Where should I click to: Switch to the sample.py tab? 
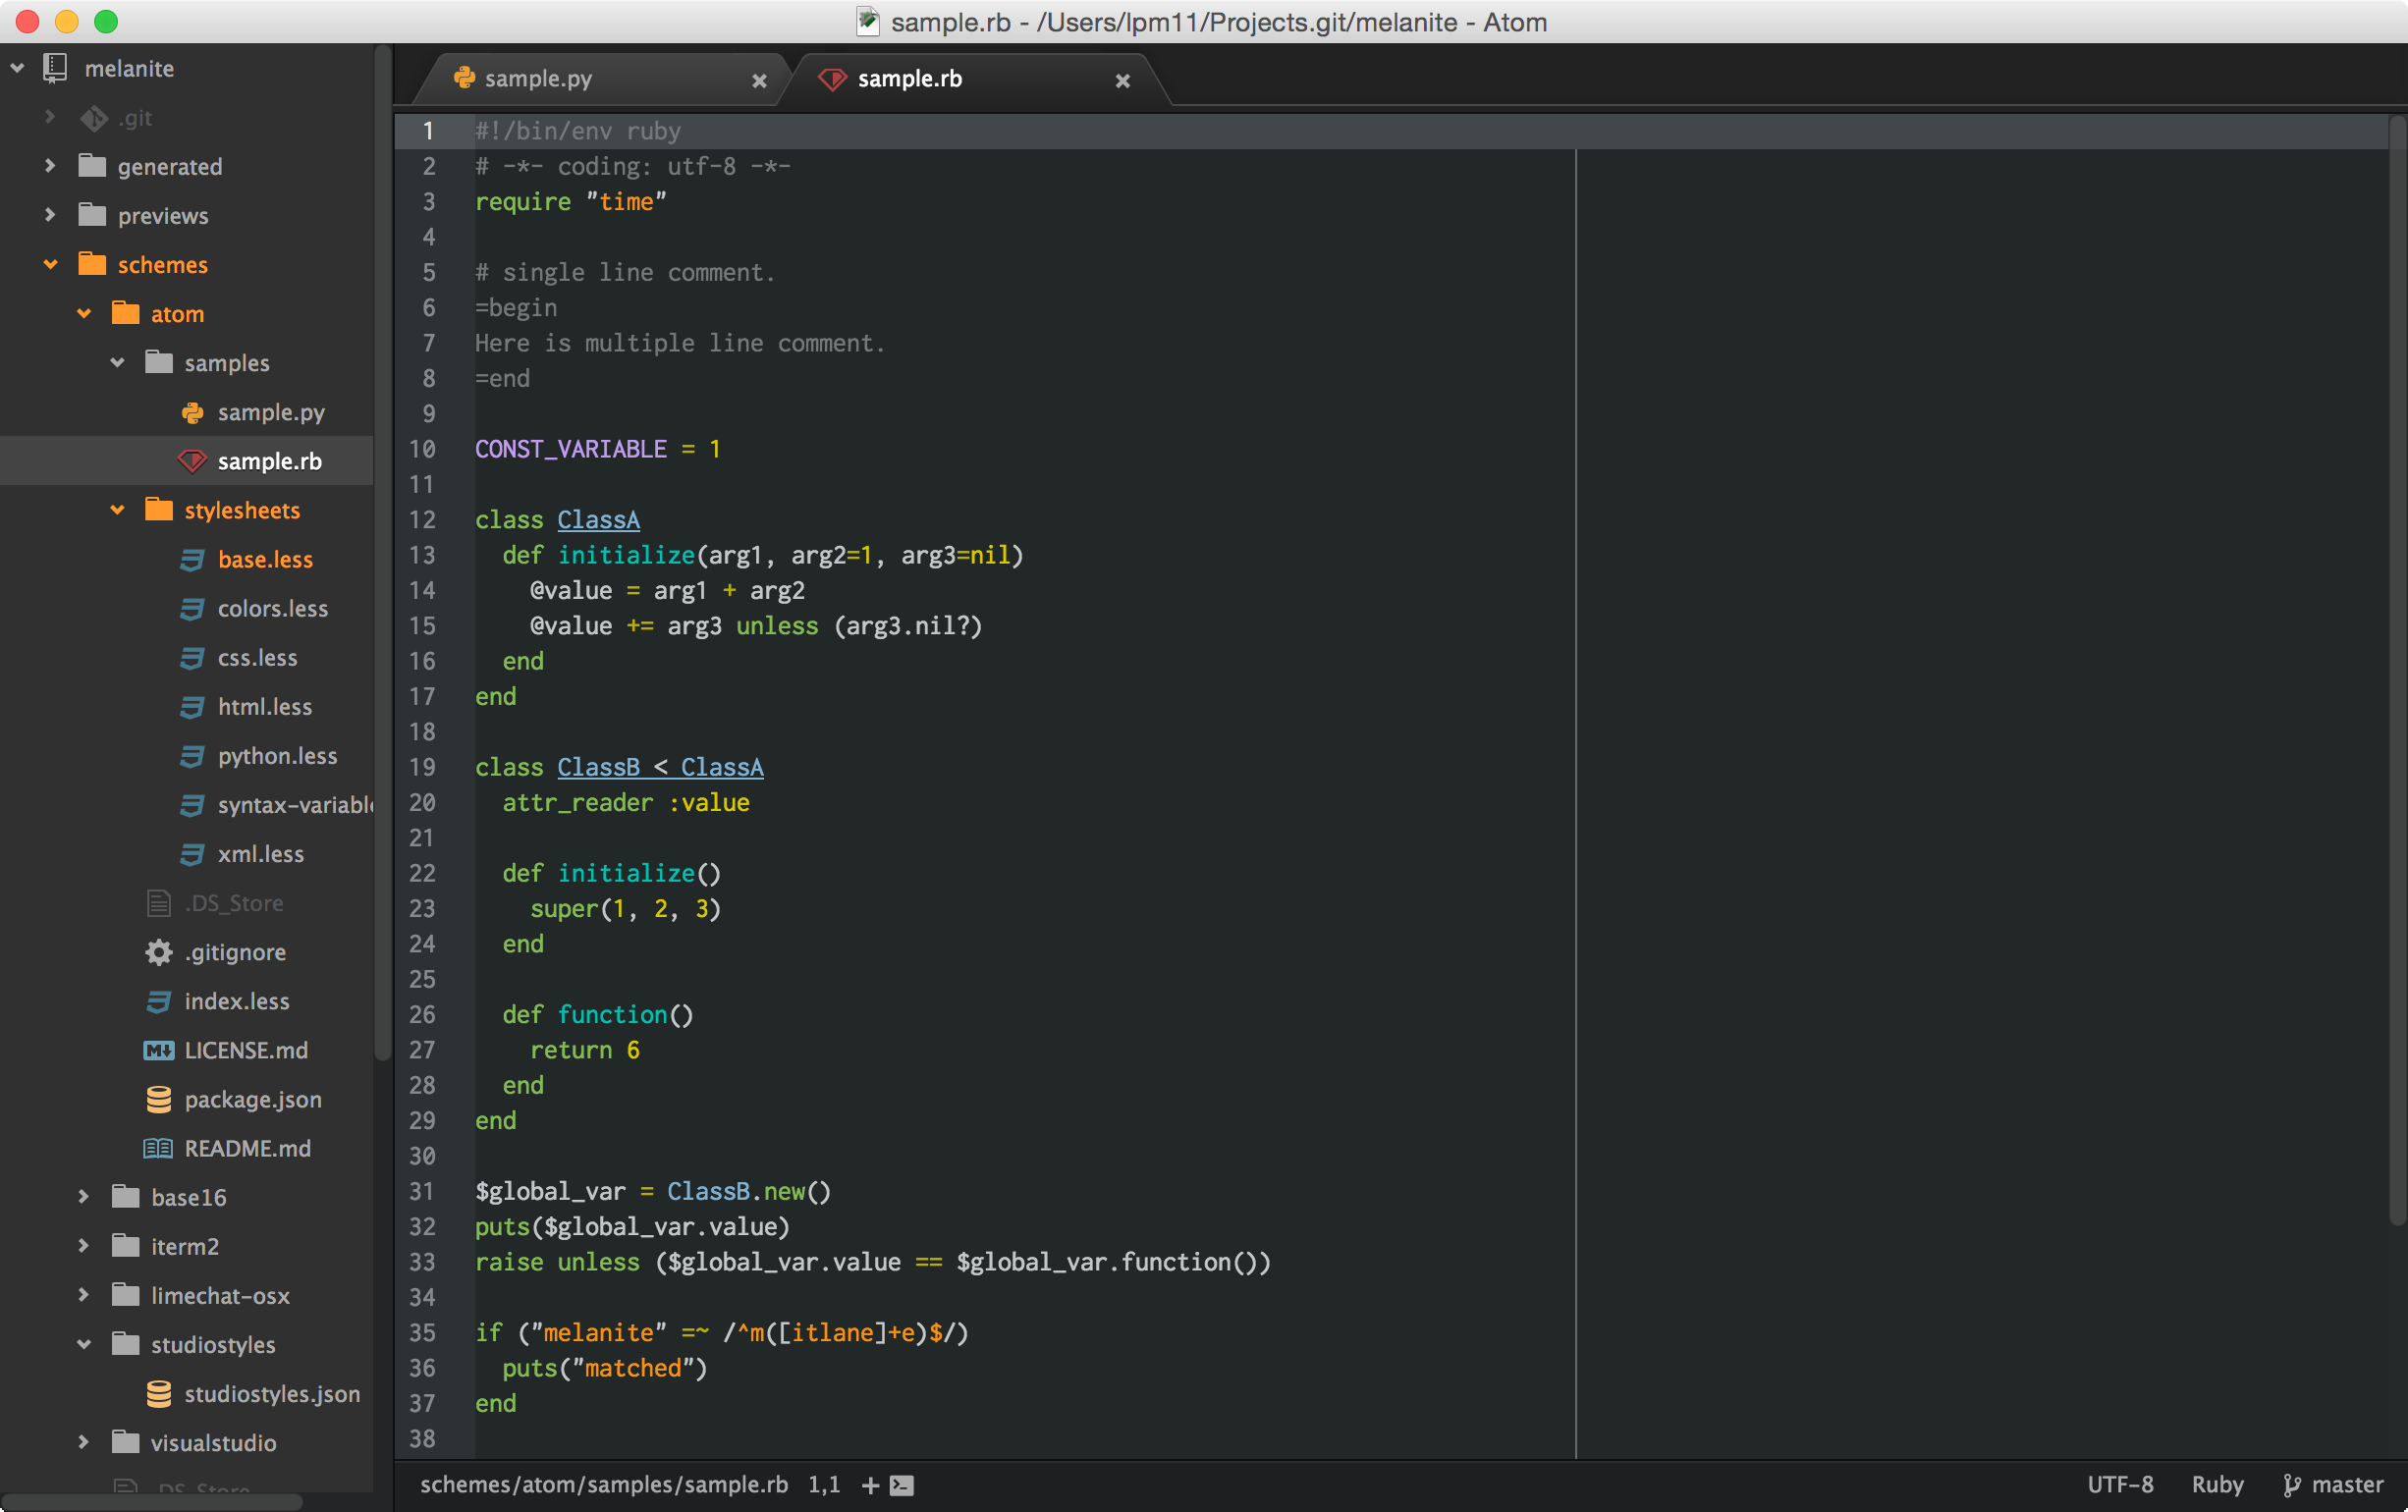coord(538,79)
